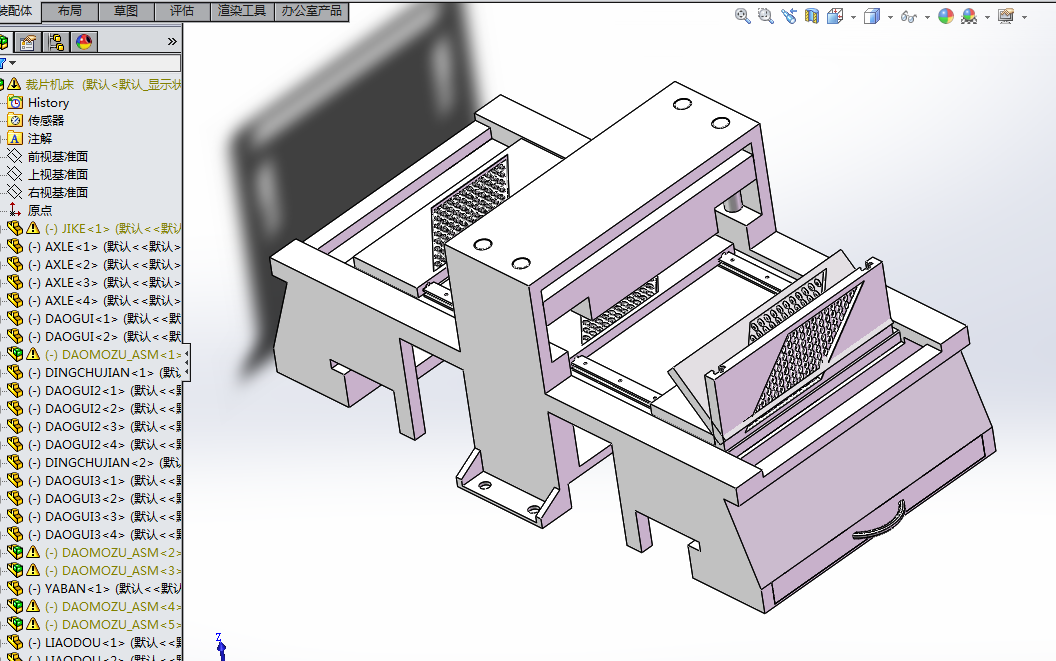The width and height of the screenshot is (1056, 661).
Task: Click the Previous View binoculars icon
Action: (x=791, y=16)
